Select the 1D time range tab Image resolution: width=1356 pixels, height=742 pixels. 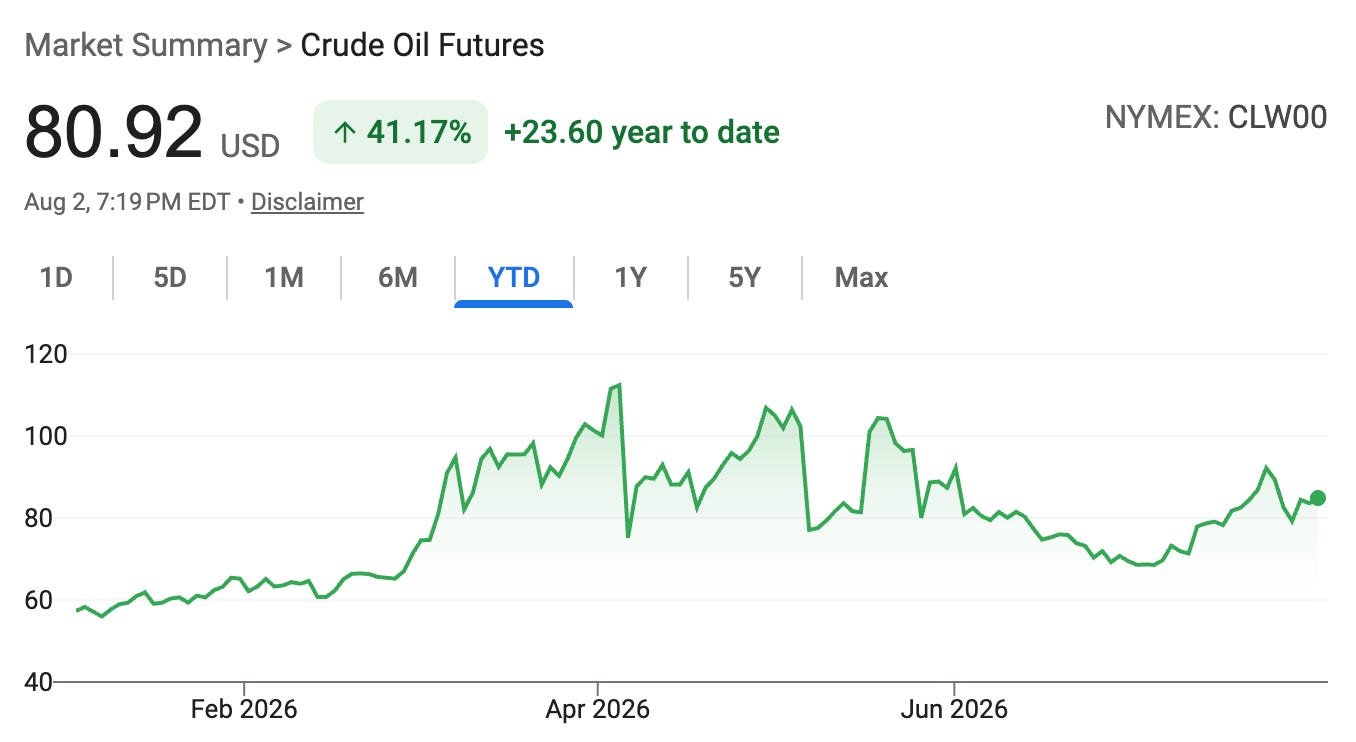point(56,277)
